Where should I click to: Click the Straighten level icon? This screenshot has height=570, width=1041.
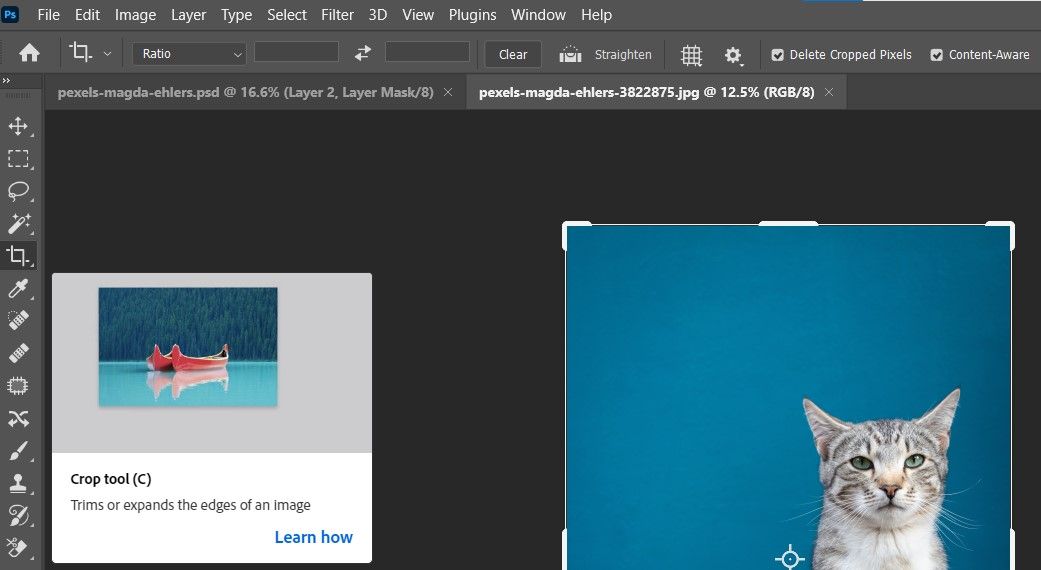[570, 54]
